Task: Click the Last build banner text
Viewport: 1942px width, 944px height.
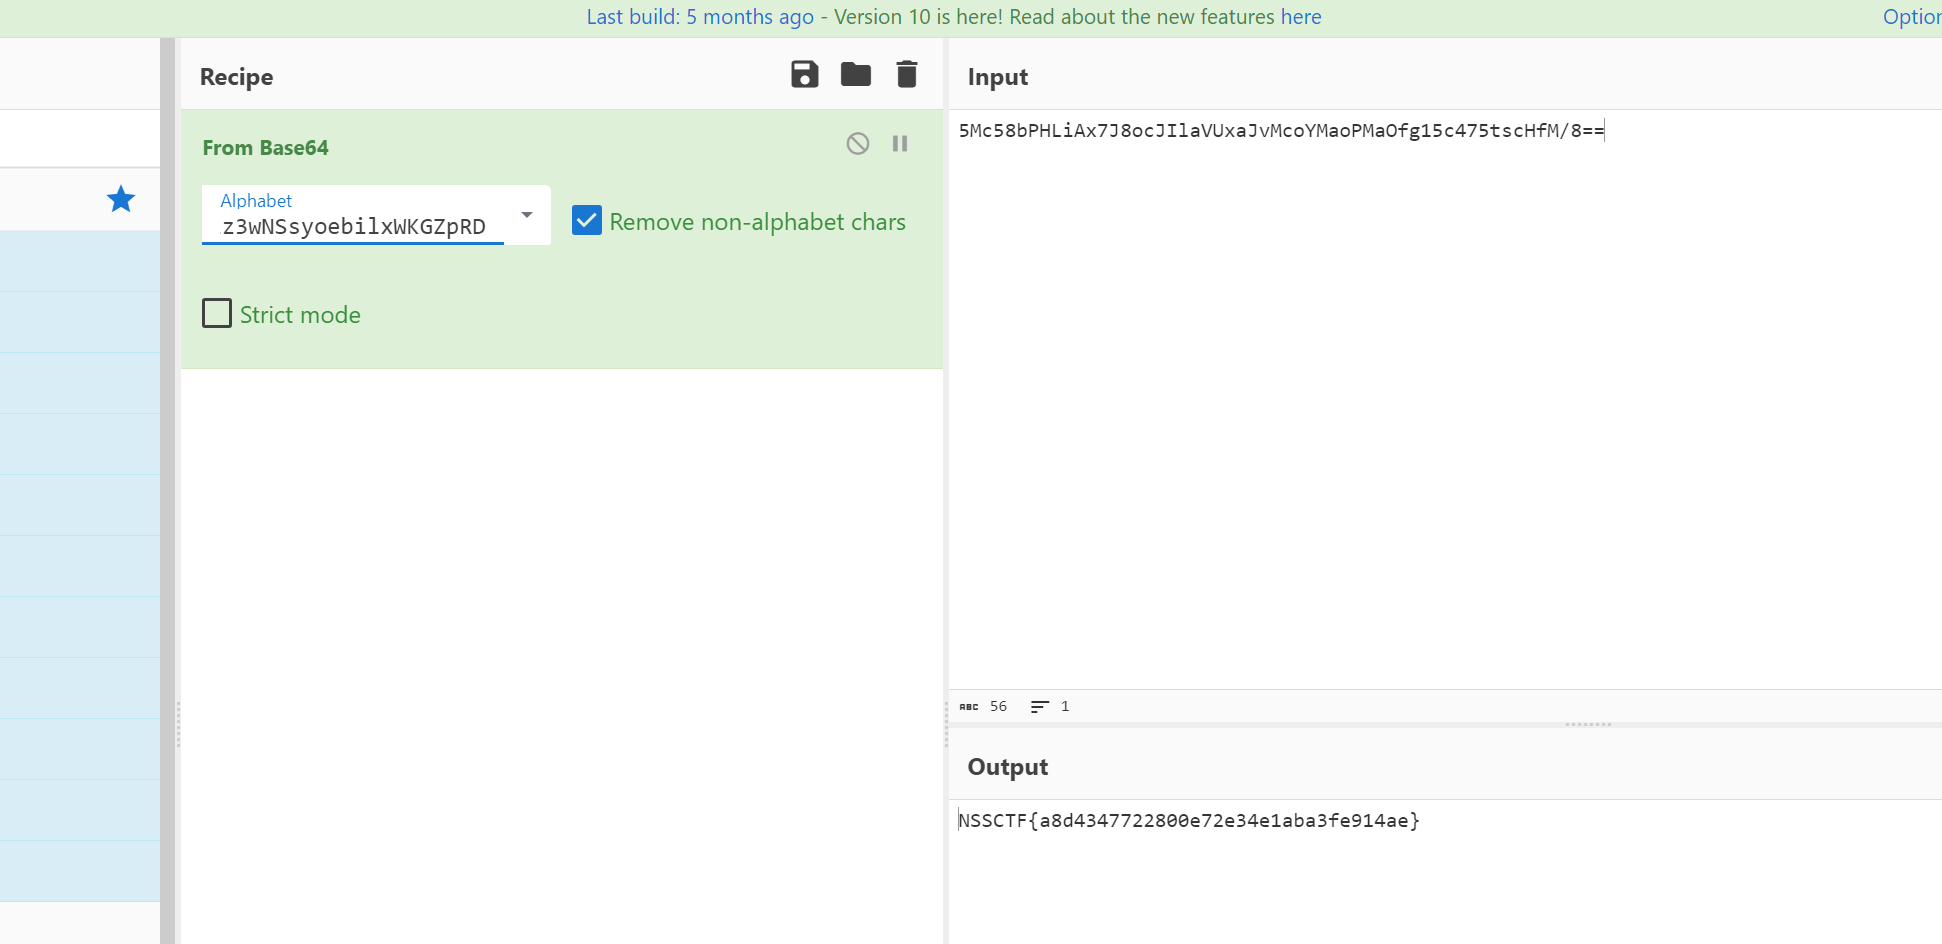Action: click(700, 17)
